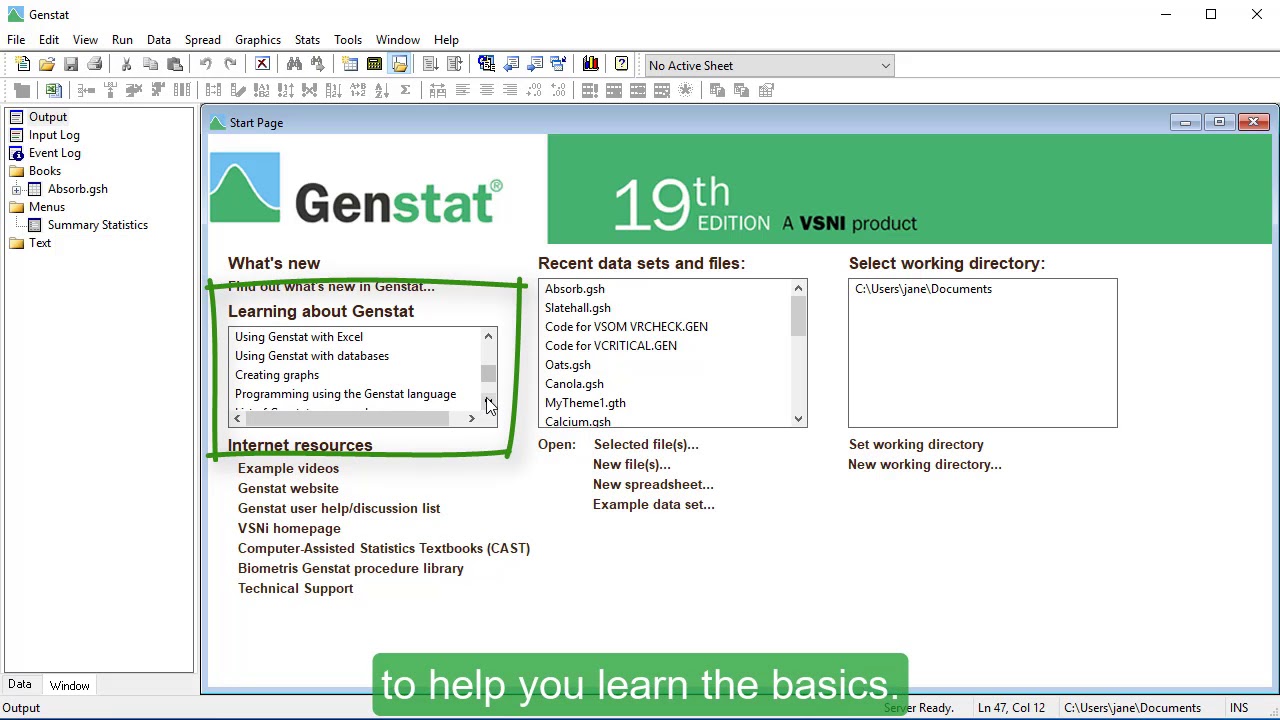1280x720 pixels.
Task: Select Output in the left tree
Action: click(x=48, y=117)
